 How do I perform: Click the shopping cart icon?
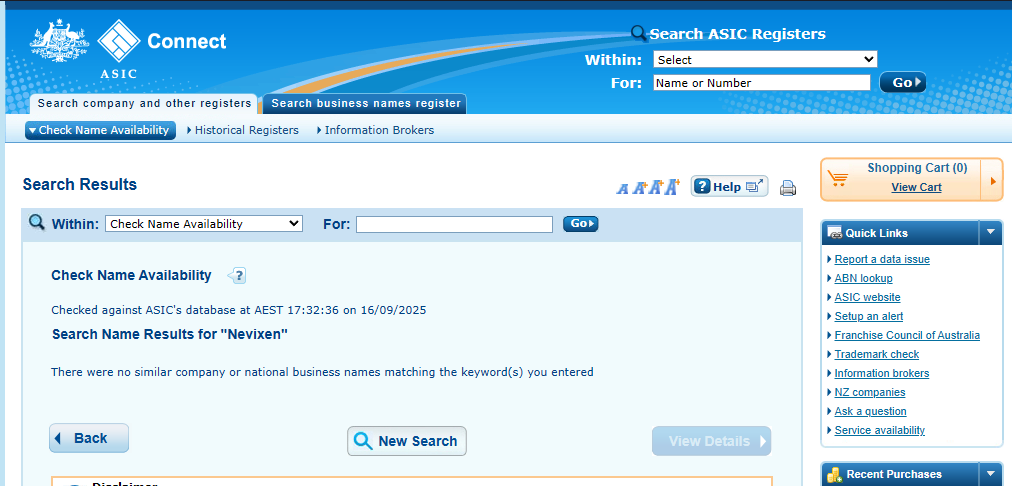click(x=838, y=179)
